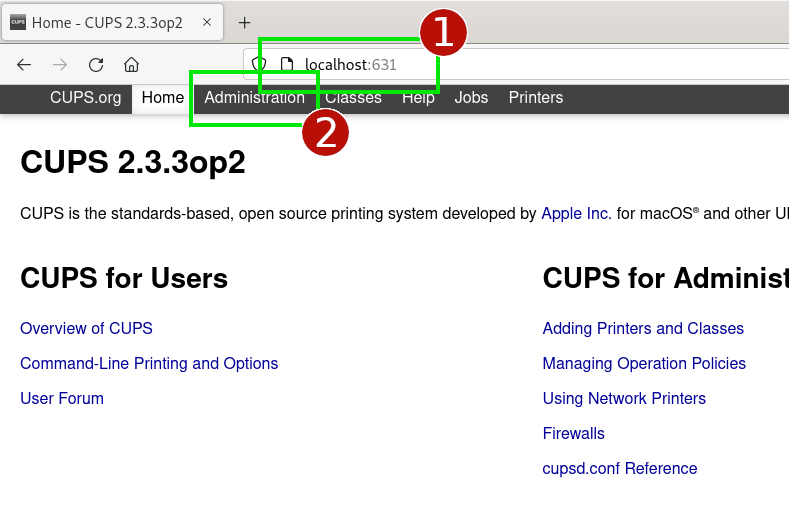The width and height of the screenshot is (789, 510).
Task: Open the Using Network Printers link
Action: coord(624,398)
